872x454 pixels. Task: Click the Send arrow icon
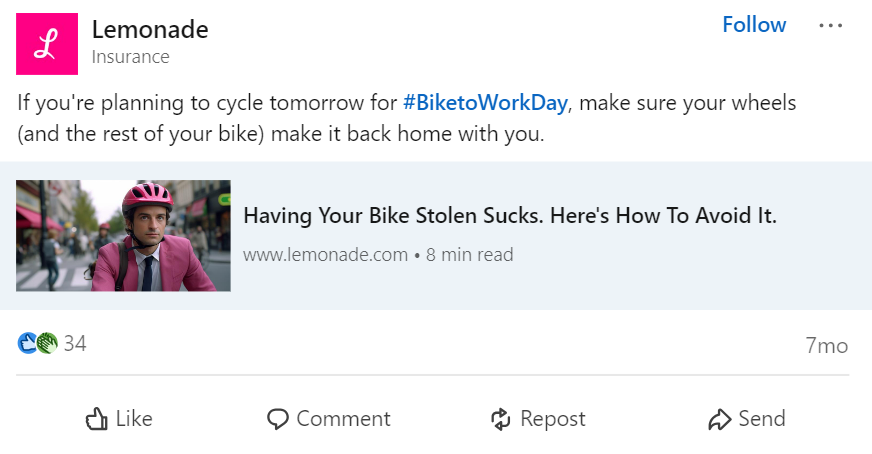click(720, 419)
